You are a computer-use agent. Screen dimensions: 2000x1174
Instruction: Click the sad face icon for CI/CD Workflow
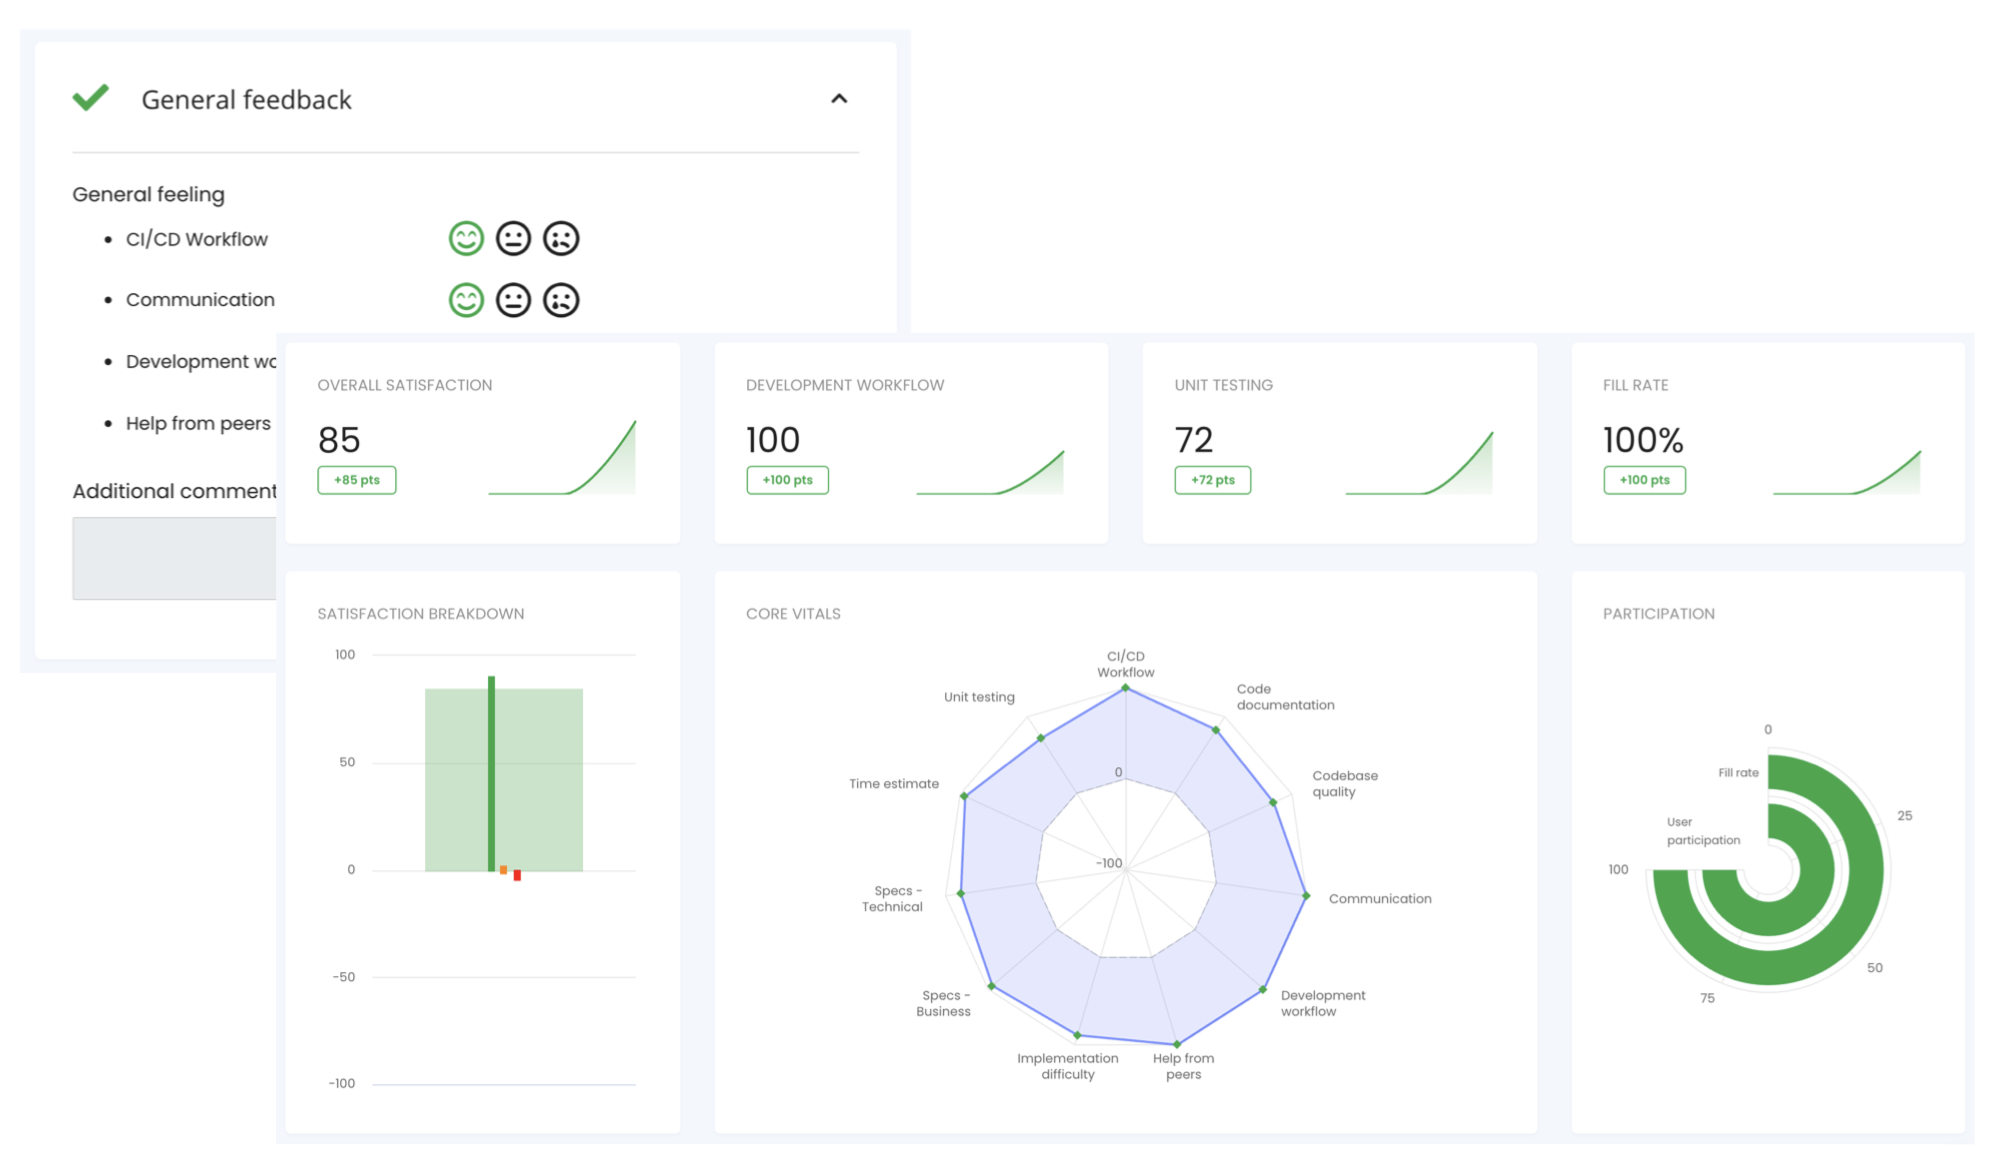[561, 238]
